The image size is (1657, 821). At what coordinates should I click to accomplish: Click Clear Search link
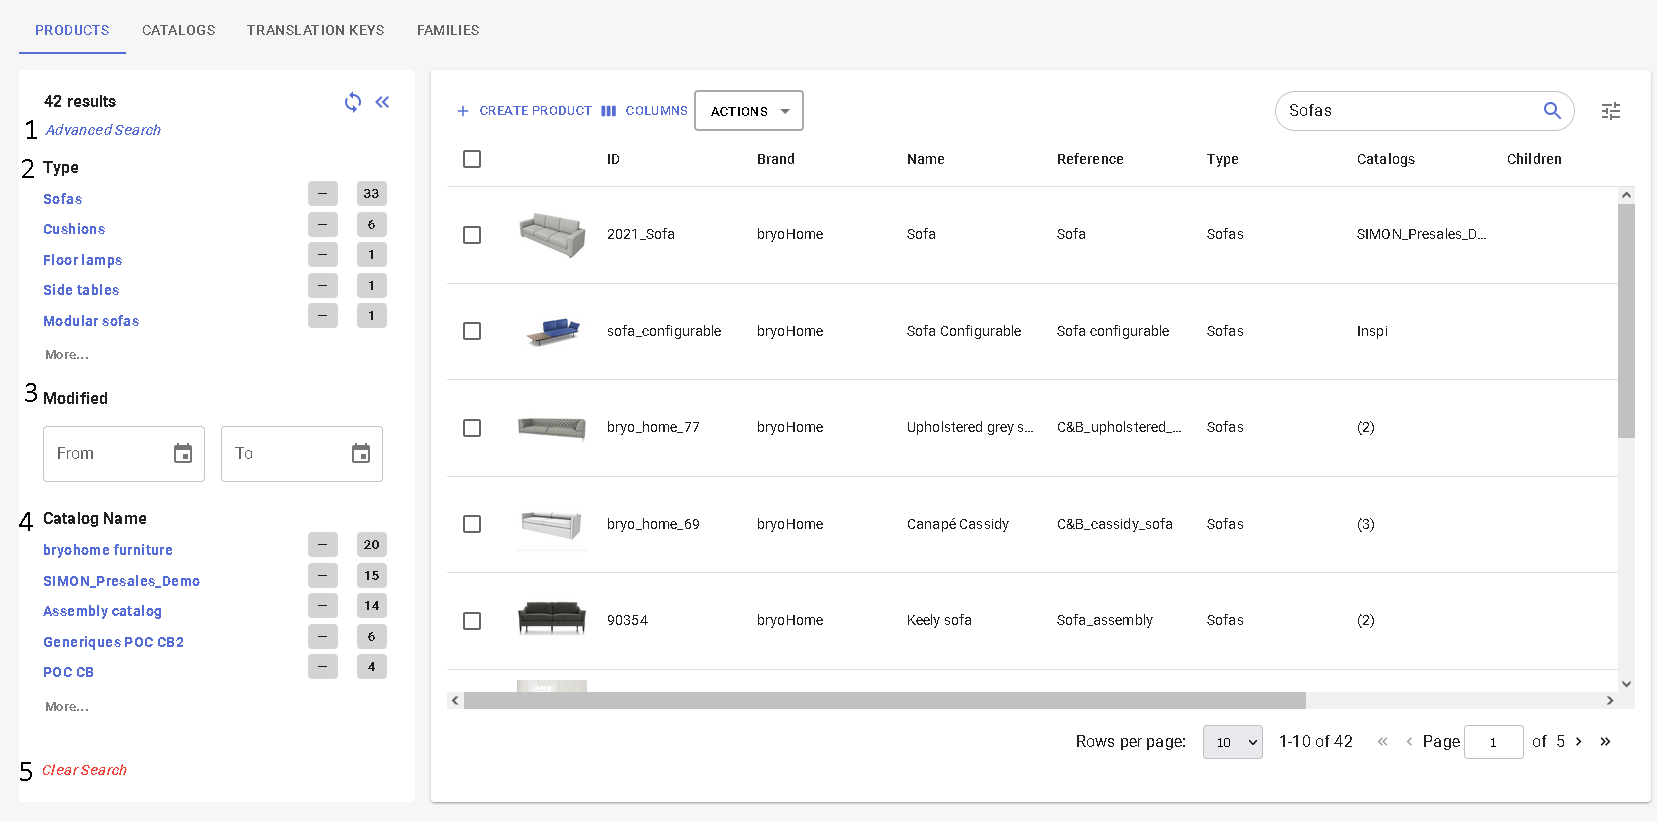point(84,770)
